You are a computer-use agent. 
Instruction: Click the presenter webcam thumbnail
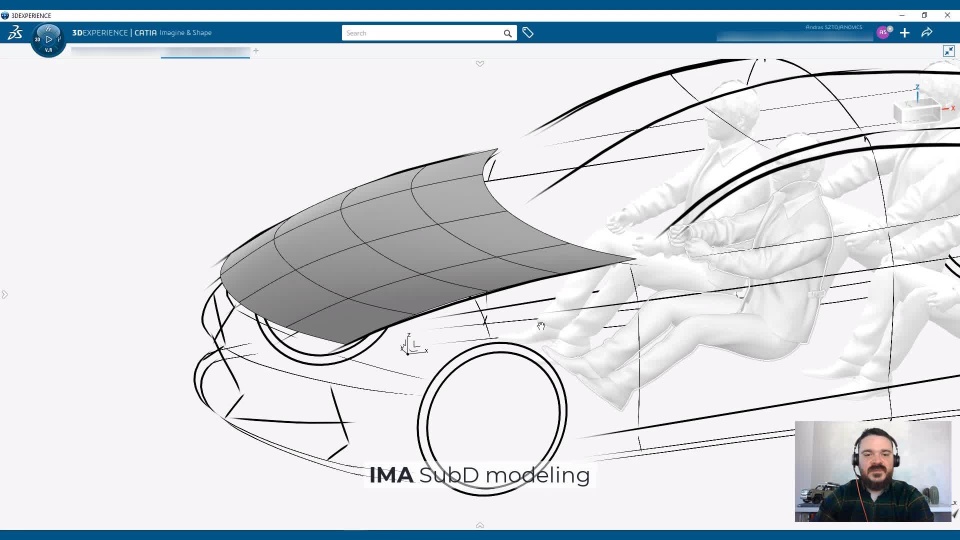pos(873,471)
